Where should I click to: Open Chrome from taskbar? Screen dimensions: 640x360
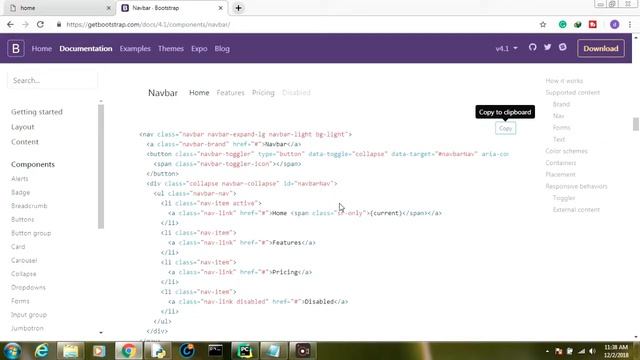point(129,351)
